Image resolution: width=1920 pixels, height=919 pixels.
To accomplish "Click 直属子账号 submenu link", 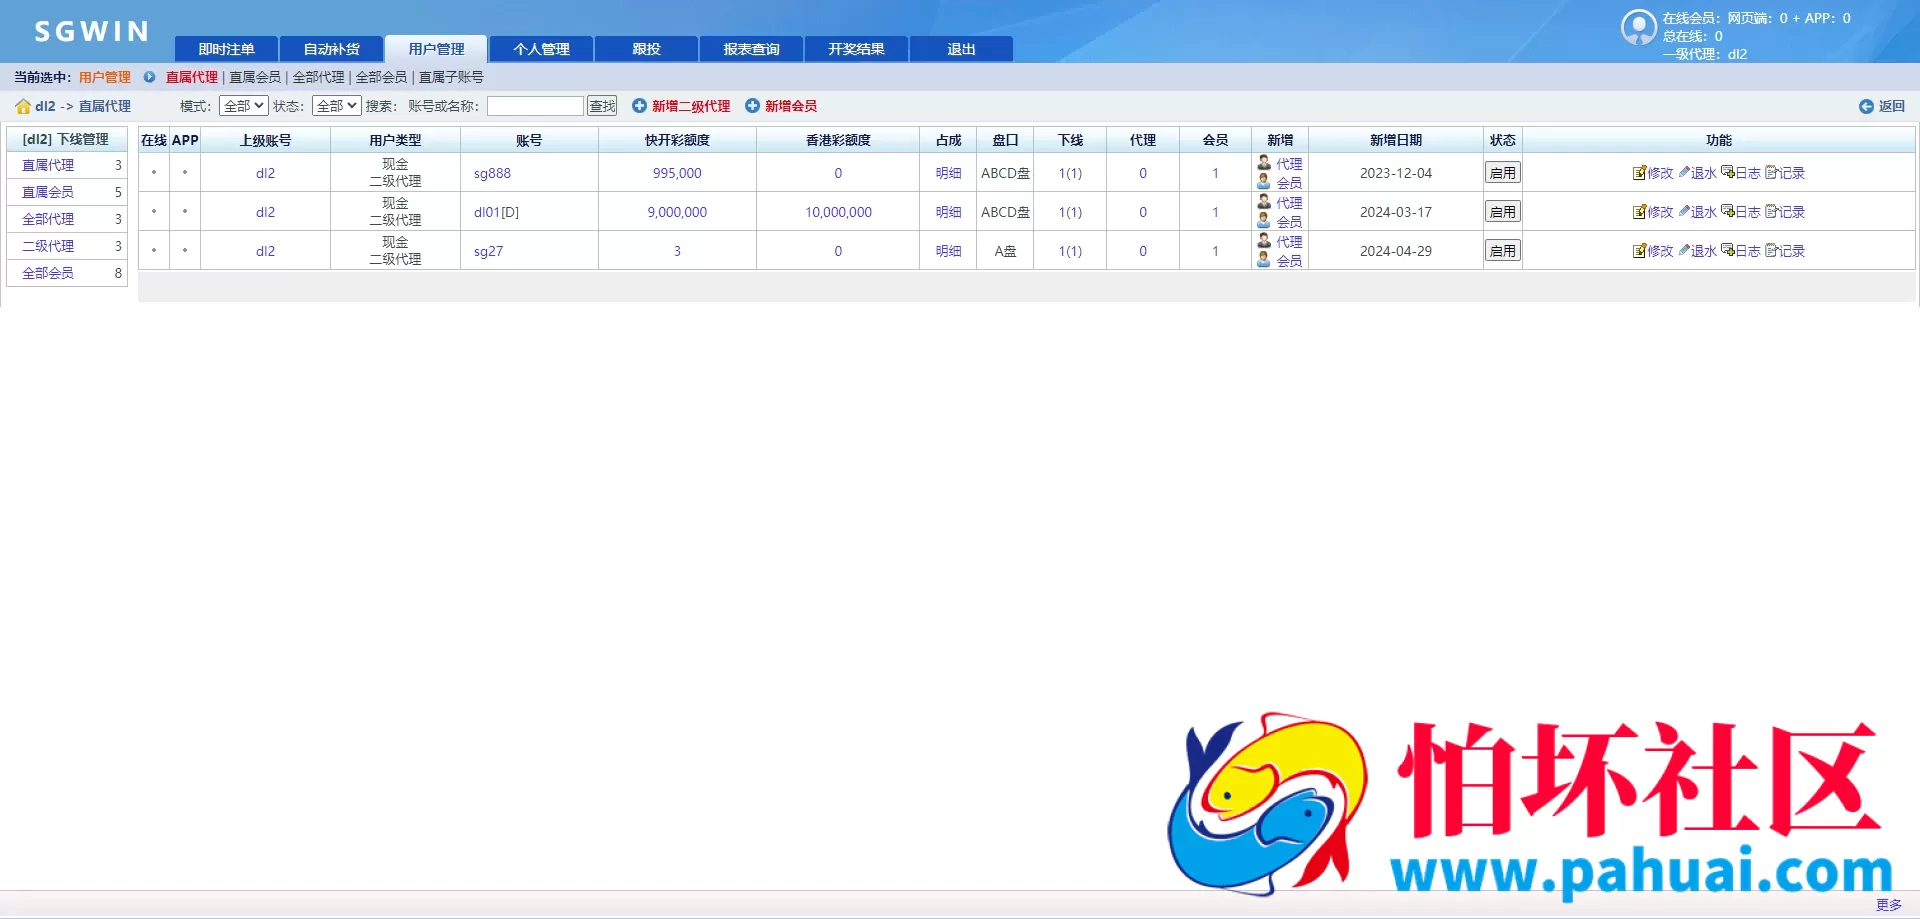I will point(451,77).
